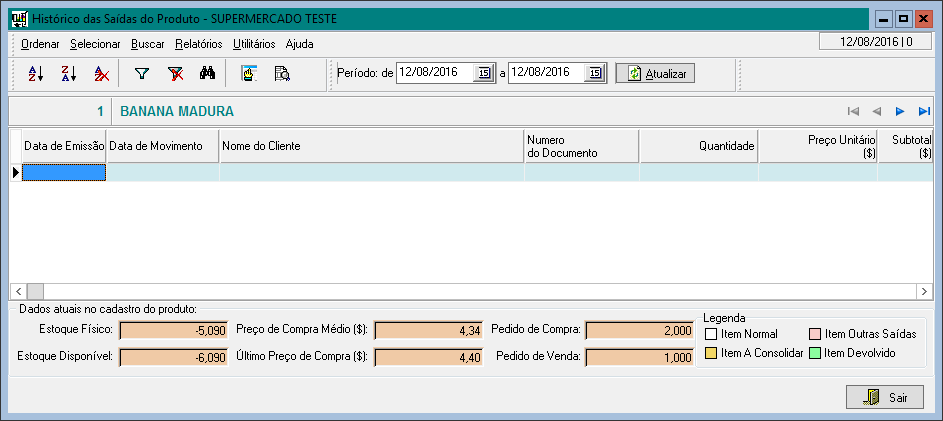Clear filter with the crossed-out funnel icon
This screenshot has width=943, height=421.
point(175,73)
